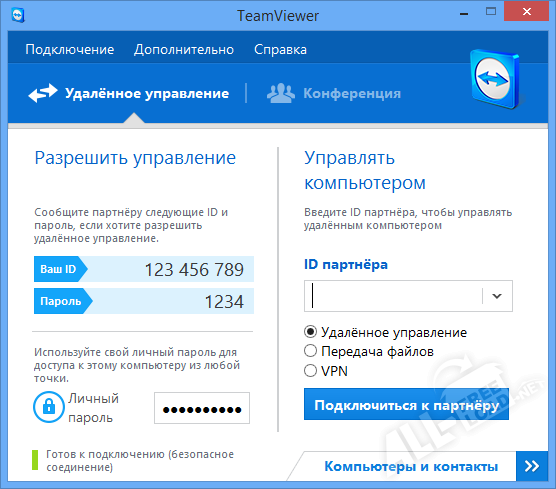
Task: Choose the VPN radio option
Action: 310,371
